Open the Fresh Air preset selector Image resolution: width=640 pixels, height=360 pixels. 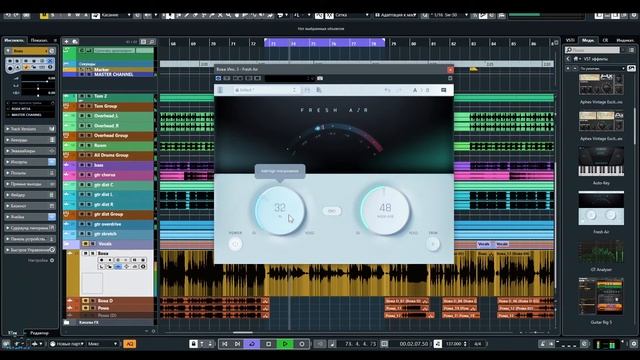pos(265,90)
